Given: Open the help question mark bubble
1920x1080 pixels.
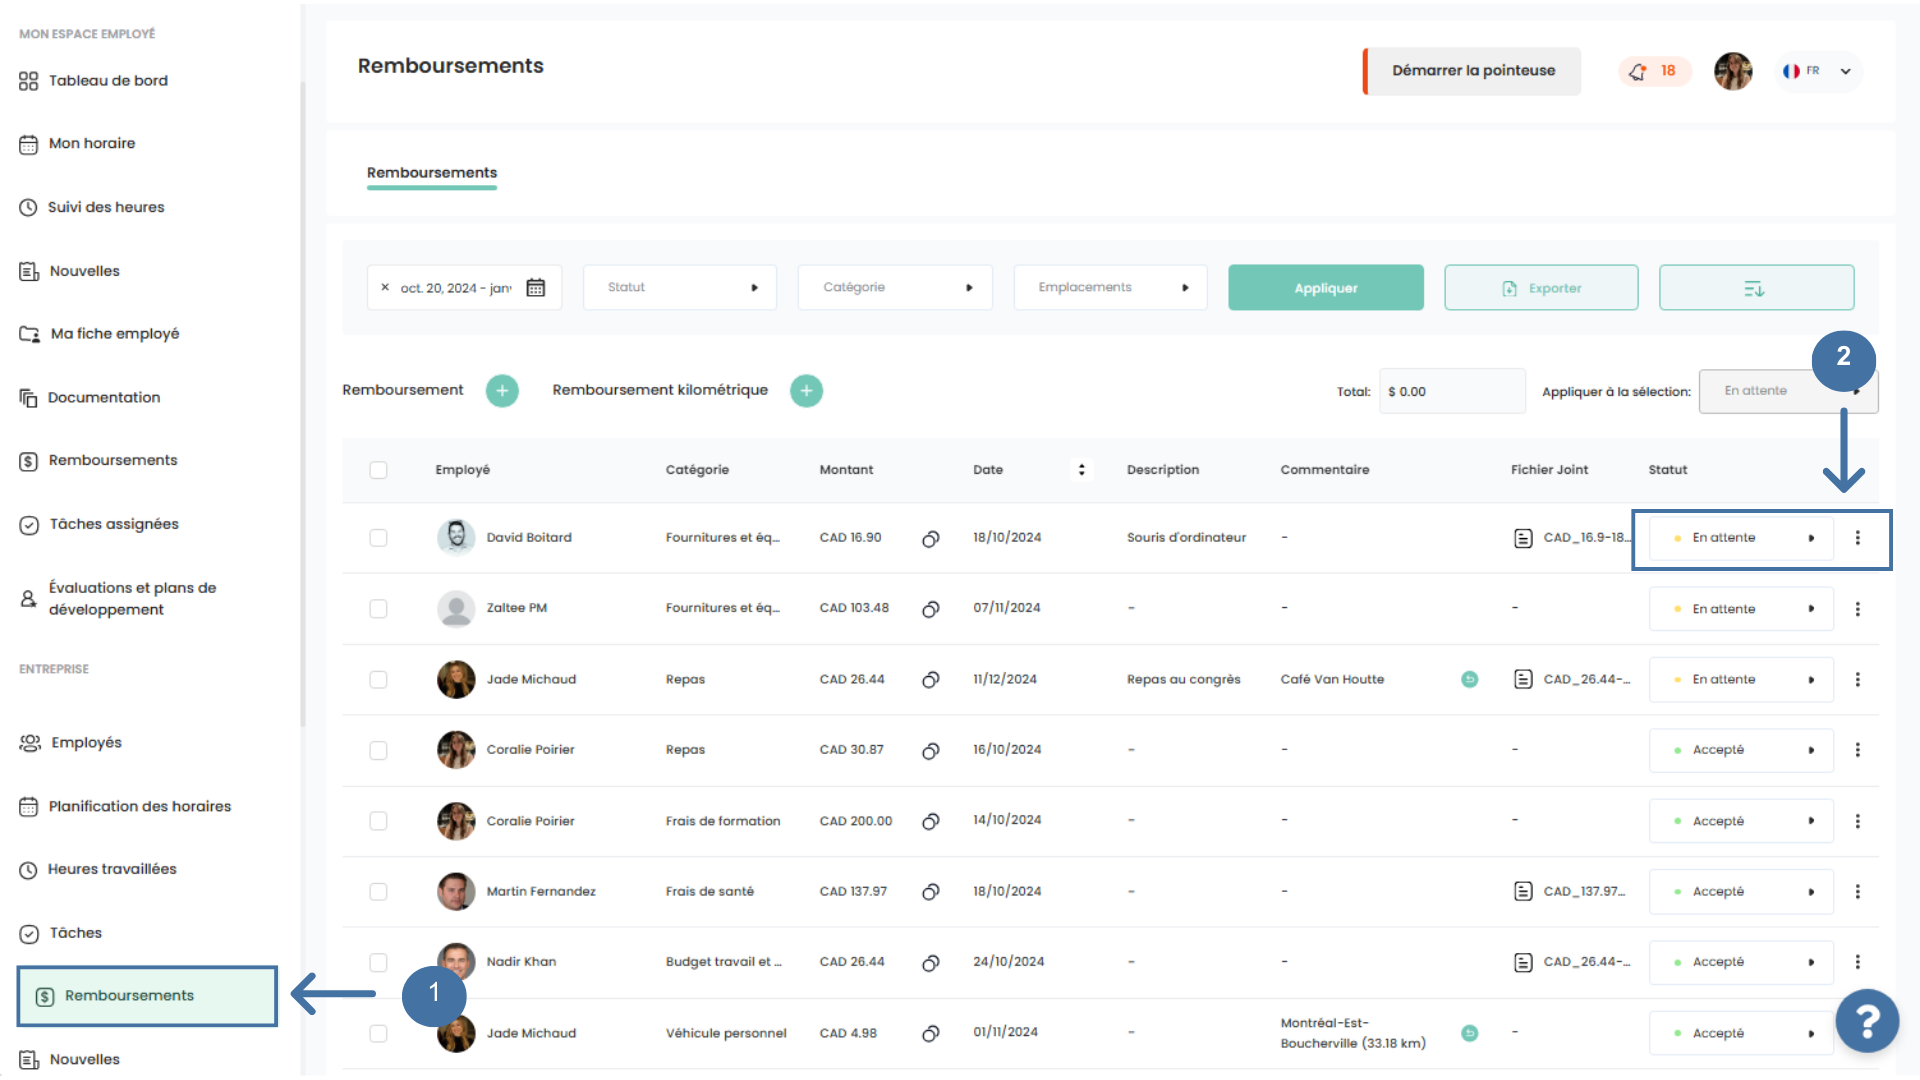Looking at the screenshot, I should pyautogui.click(x=1867, y=1021).
